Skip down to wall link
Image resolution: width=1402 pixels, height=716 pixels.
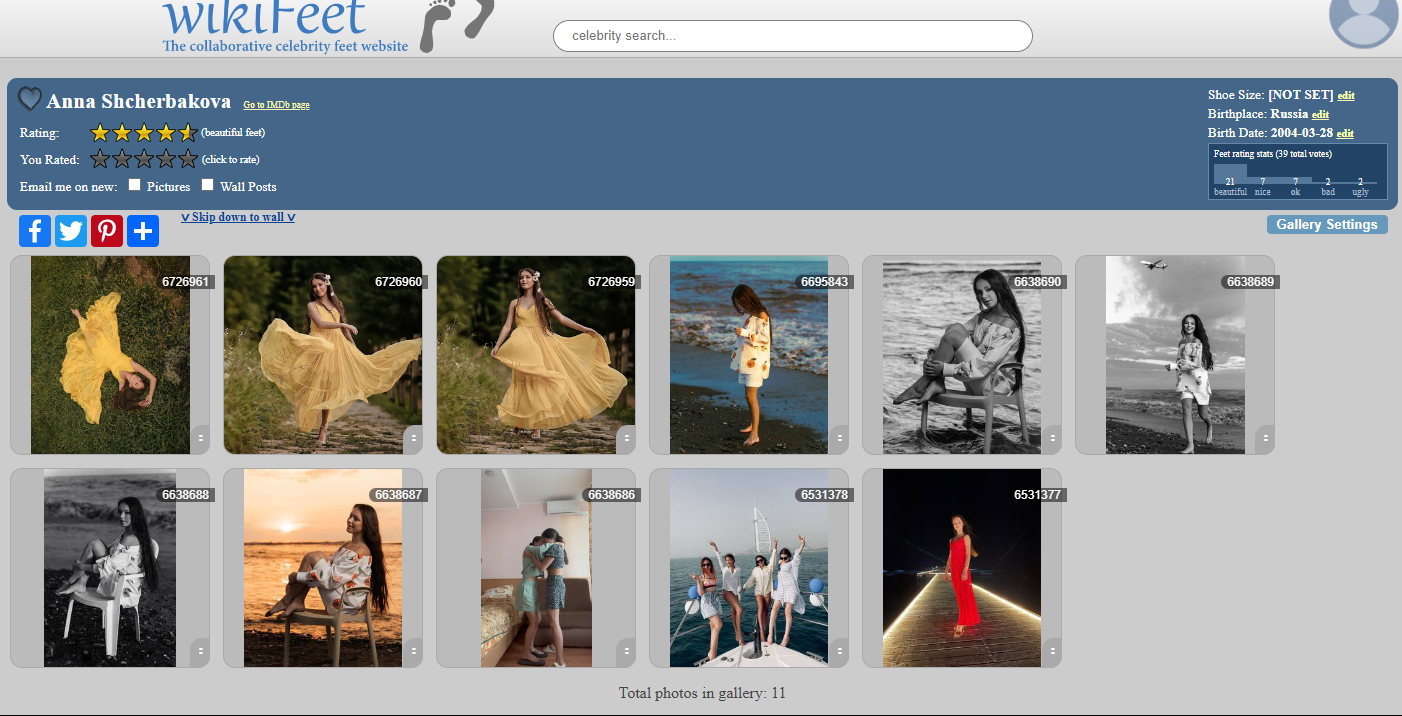click(x=238, y=217)
